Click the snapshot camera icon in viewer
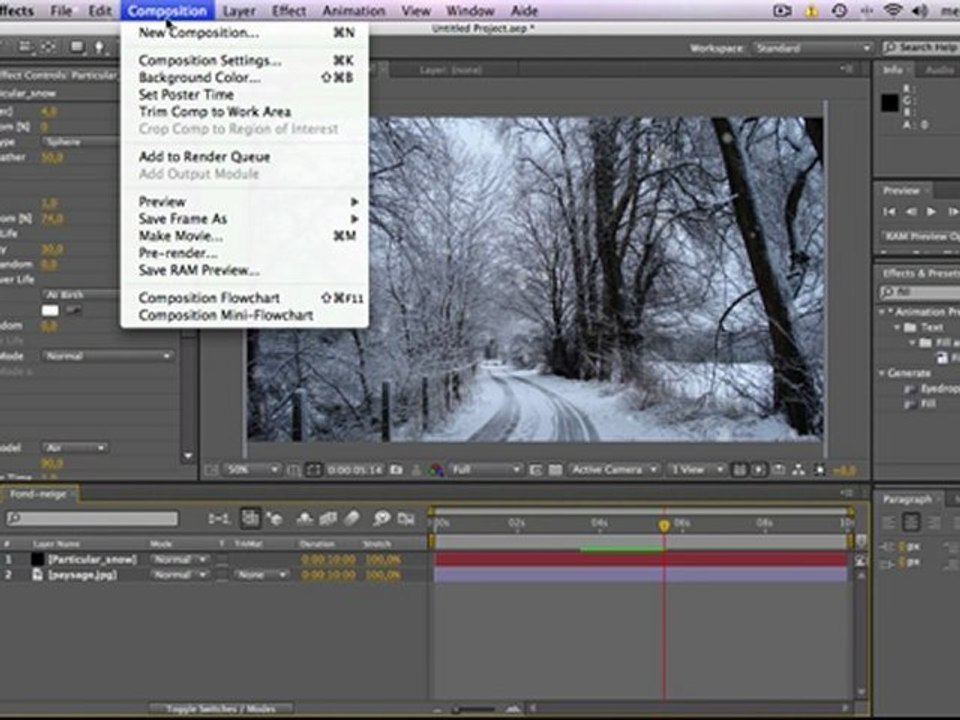Screen dimensions: 960x720 (396, 470)
